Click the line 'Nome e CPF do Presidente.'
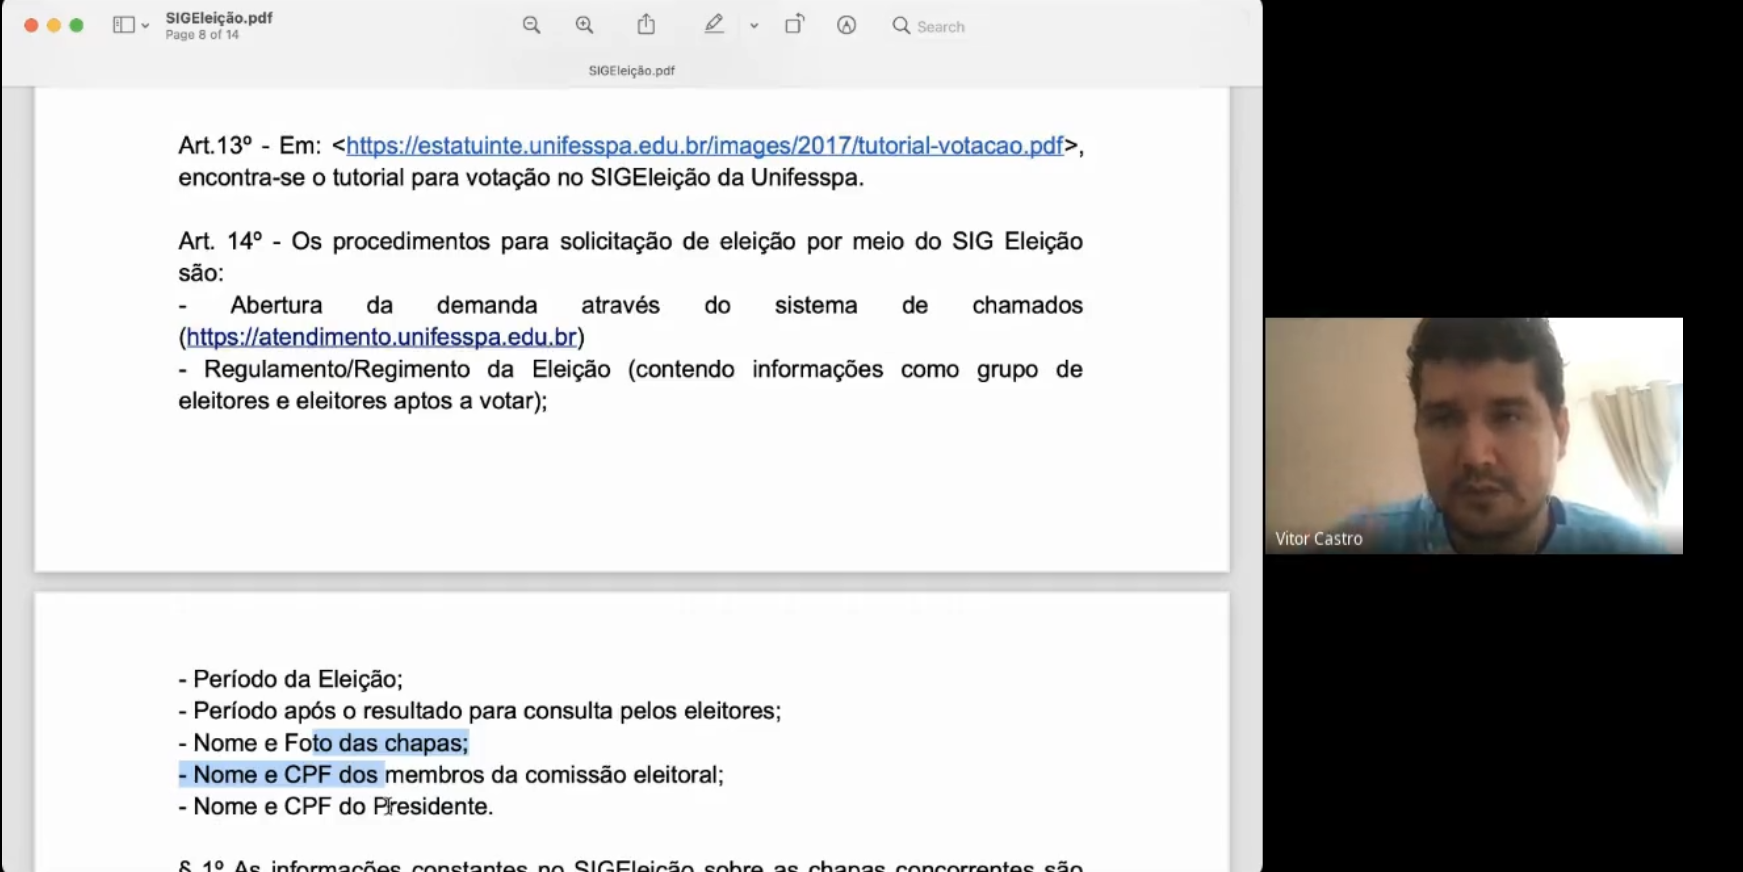Viewport: 1743px width, 872px height. 336,806
